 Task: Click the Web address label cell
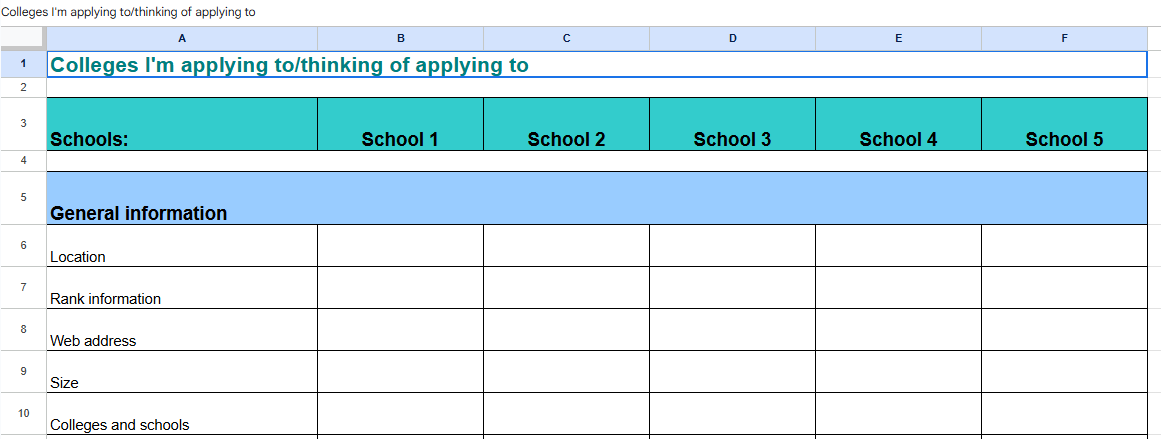point(182,330)
